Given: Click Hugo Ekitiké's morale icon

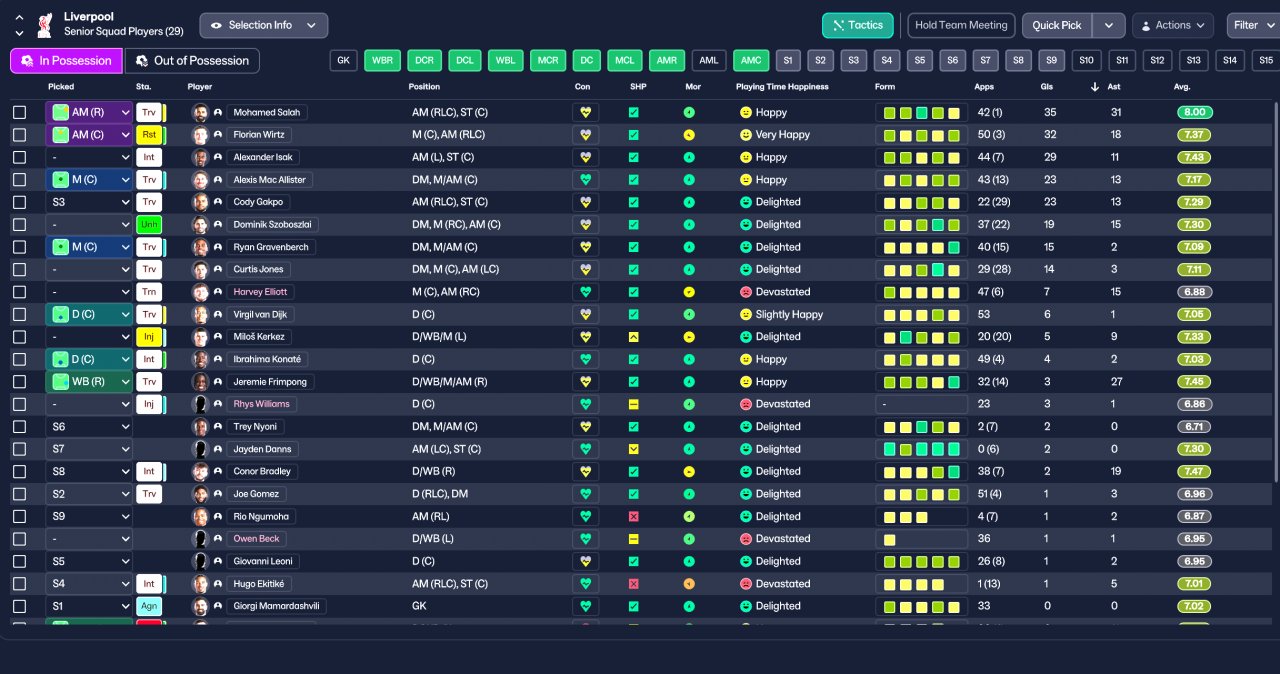Looking at the screenshot, I should pos(689,584).
